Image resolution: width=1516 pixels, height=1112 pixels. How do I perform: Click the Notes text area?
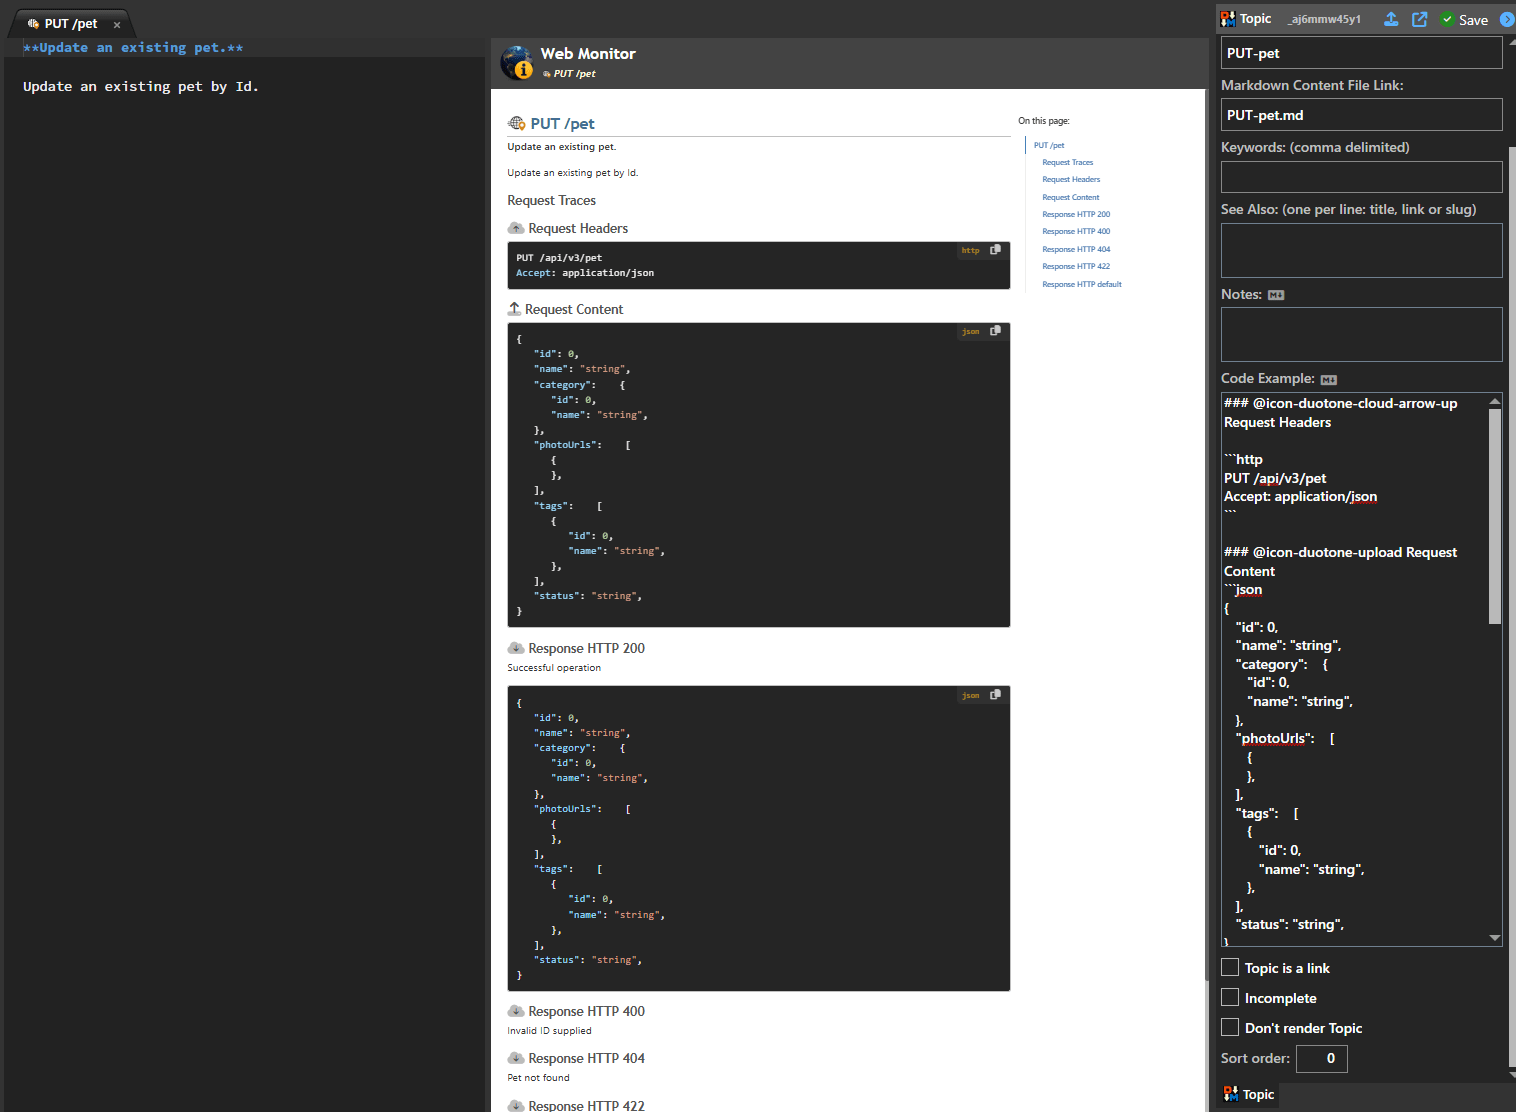(x=1361, y=334)
